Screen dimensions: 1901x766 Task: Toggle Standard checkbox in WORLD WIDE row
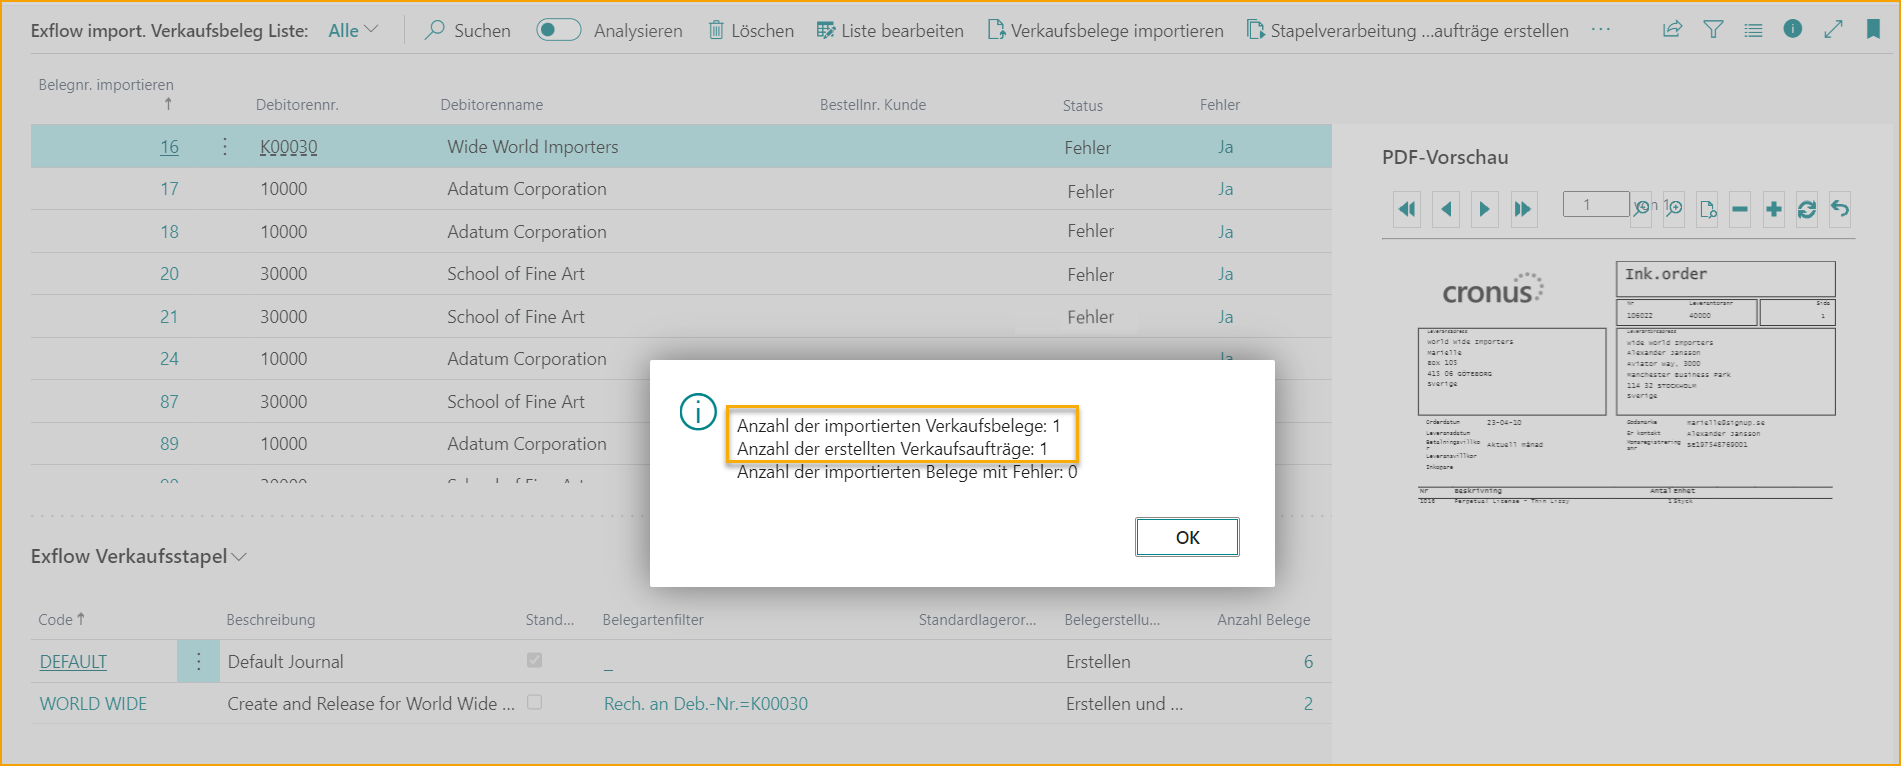534,702
